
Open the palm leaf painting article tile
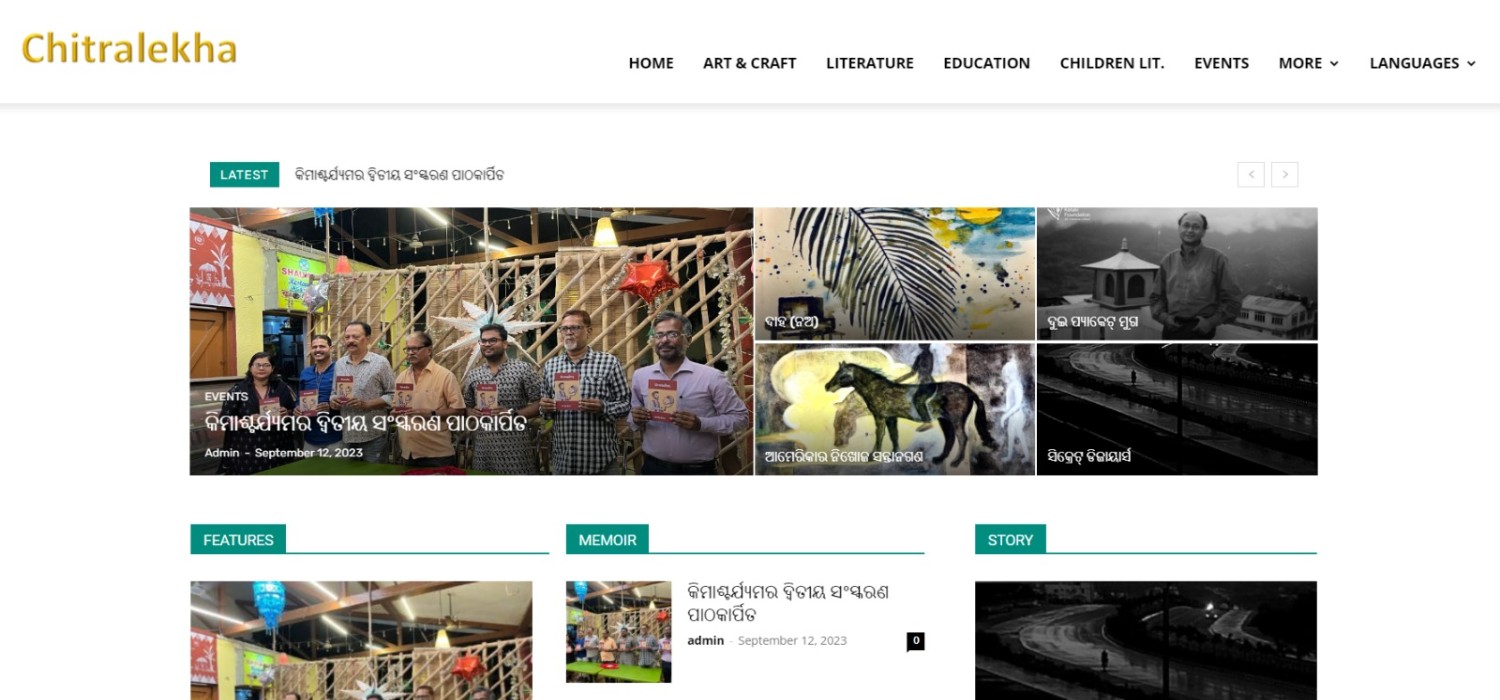895,274
